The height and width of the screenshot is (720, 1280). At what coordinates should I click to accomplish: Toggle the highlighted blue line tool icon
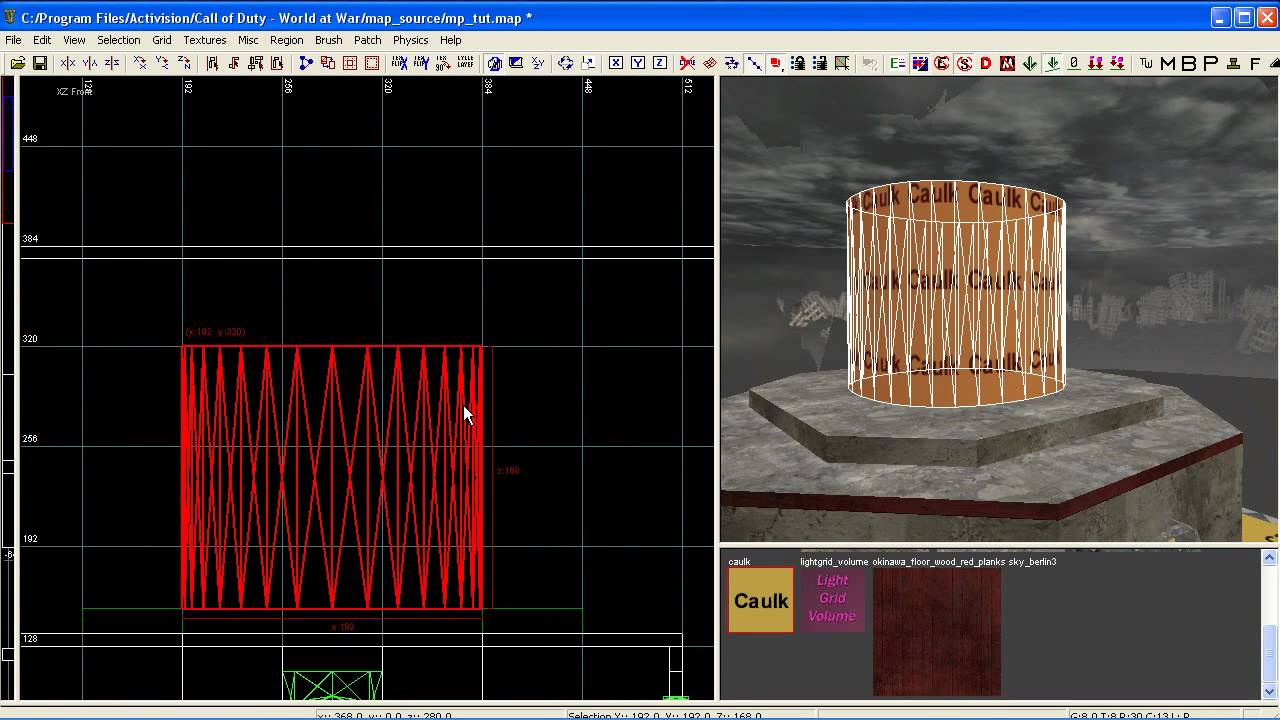(x=754, y=63)
